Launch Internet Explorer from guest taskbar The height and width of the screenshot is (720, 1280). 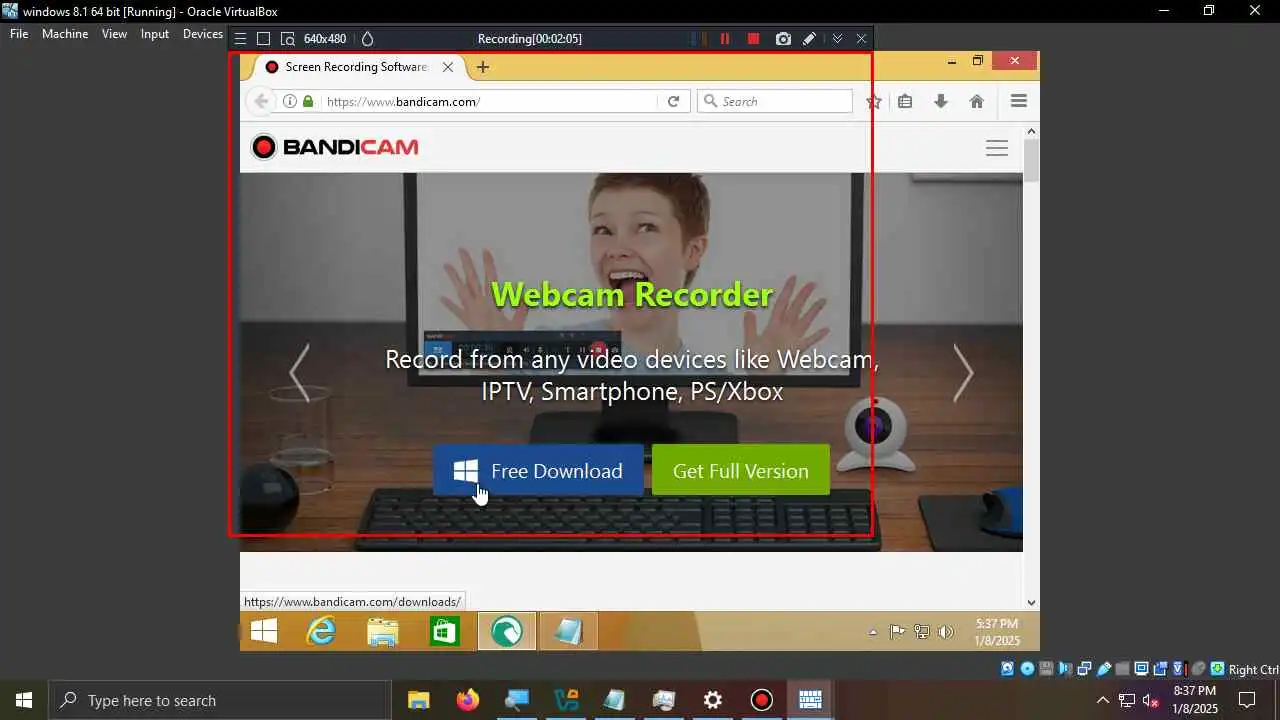pyautogui.click(x=322, y=631)
